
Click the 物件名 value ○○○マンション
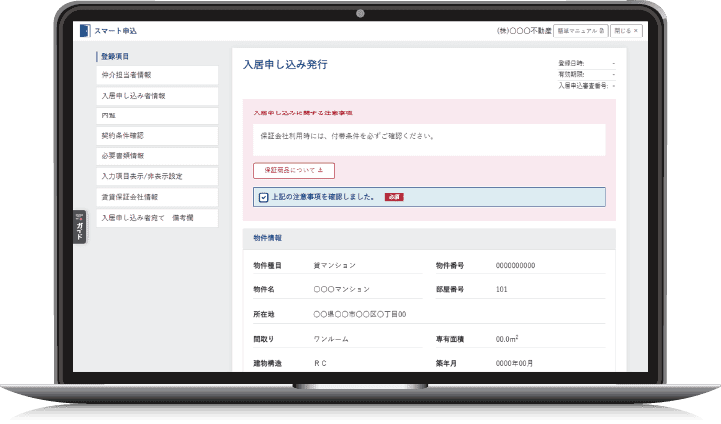click(x=341, y=290)
